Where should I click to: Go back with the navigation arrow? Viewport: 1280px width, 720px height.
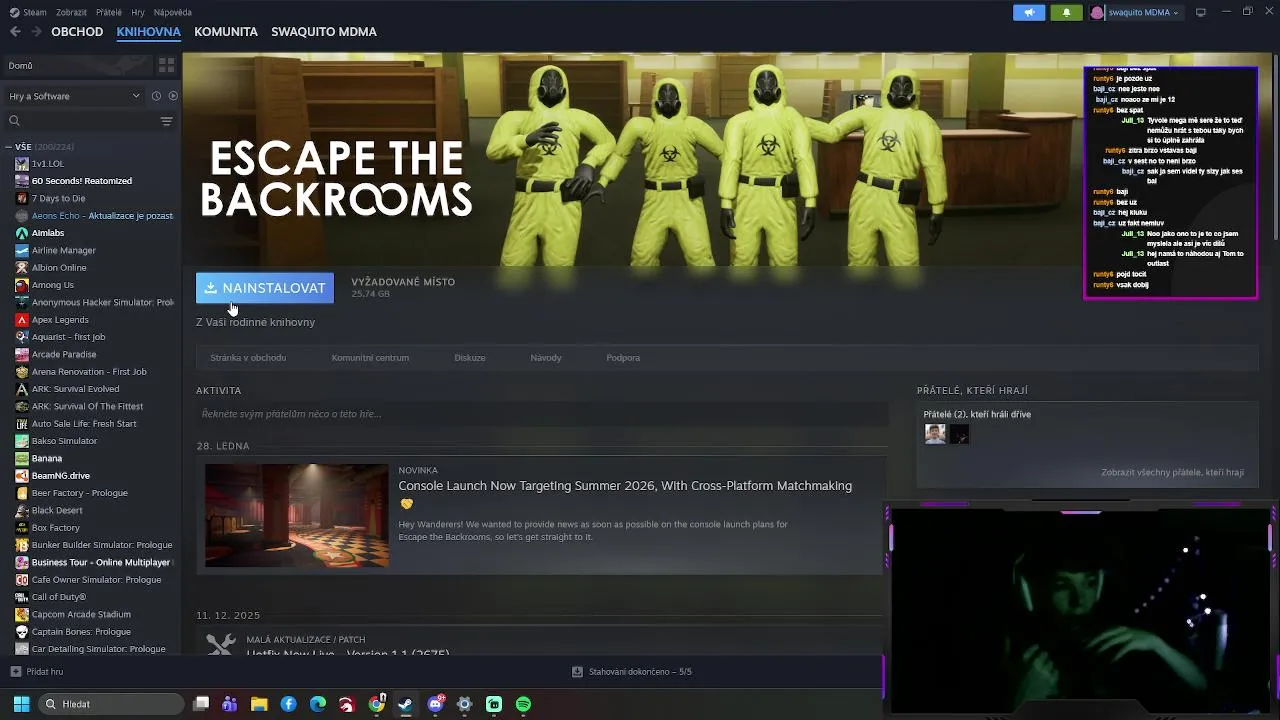click(15, 32)
